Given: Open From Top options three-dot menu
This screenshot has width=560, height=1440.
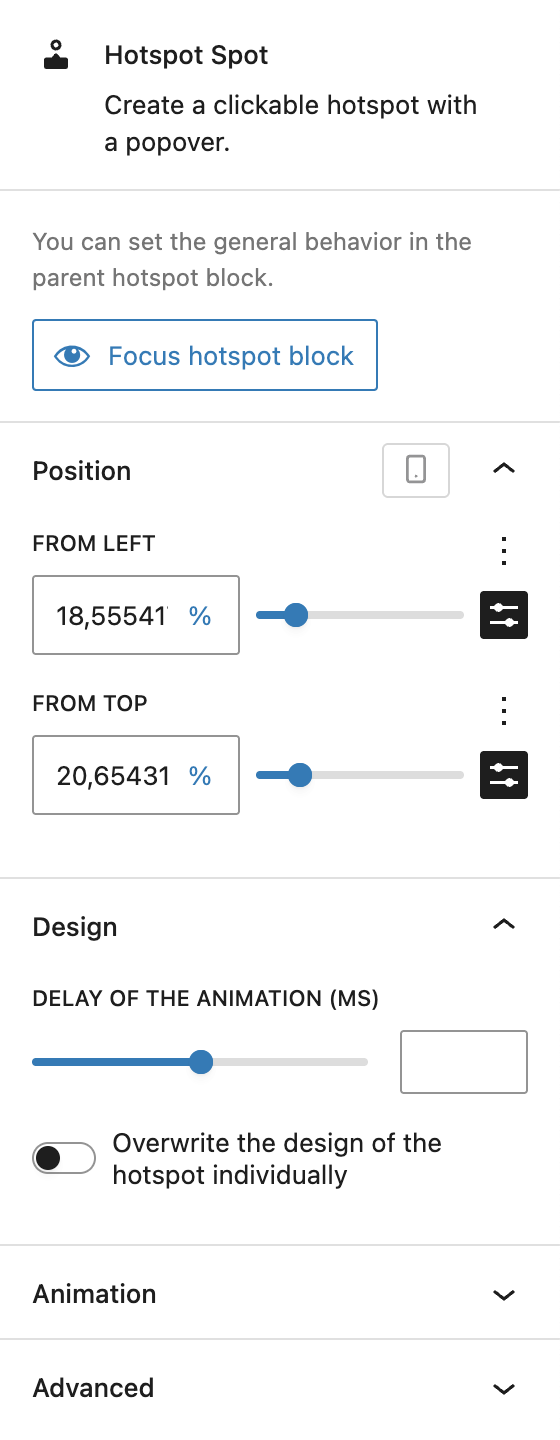Looking at the screenshot, I should (504, 710).
